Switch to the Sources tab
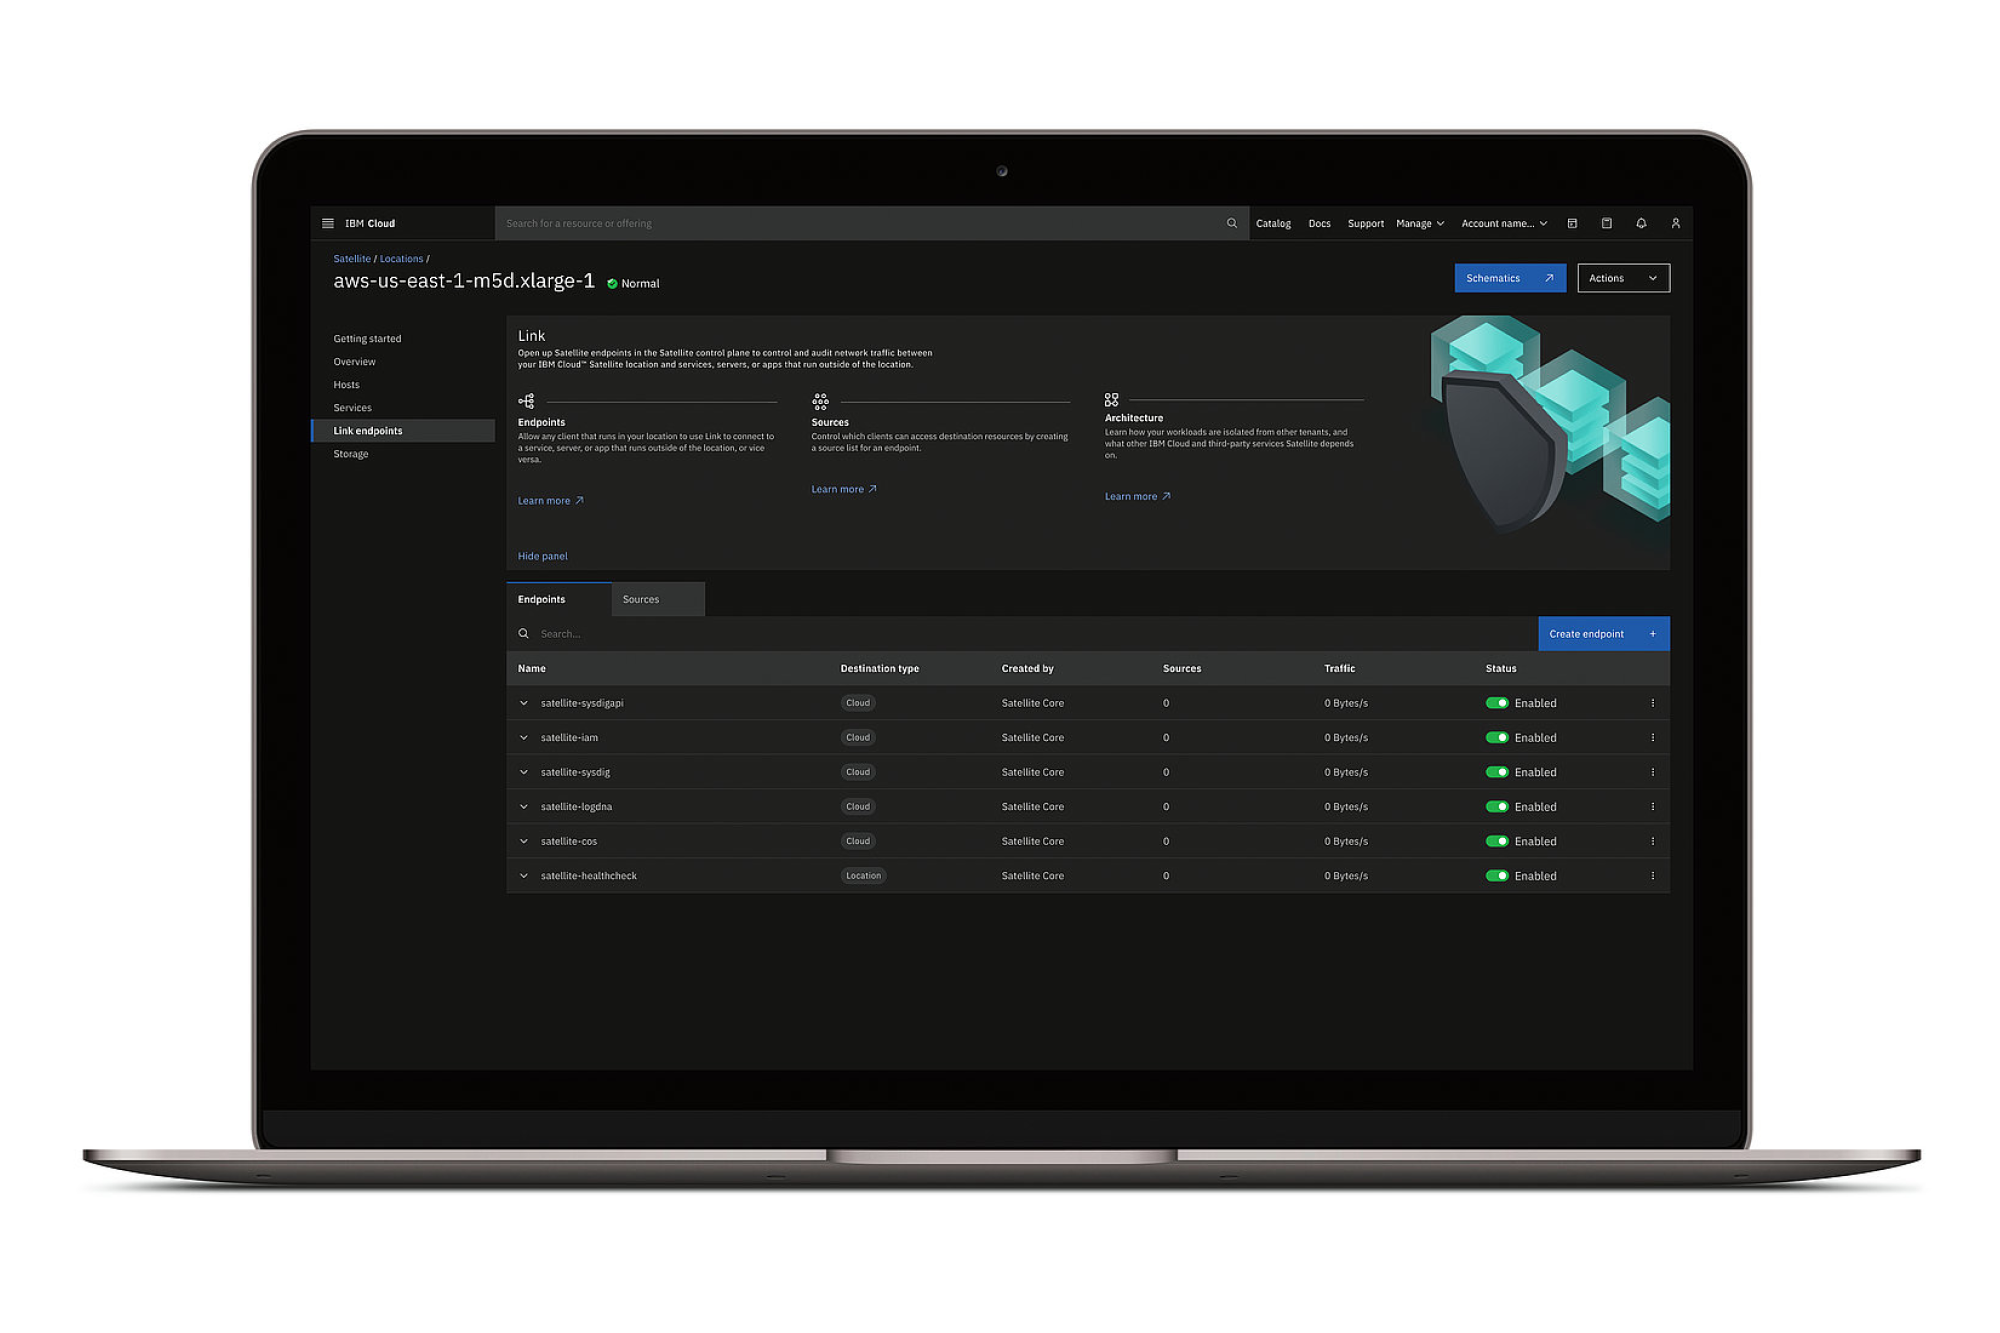This screenshot has height=1333, width=2000. [658, 599]
